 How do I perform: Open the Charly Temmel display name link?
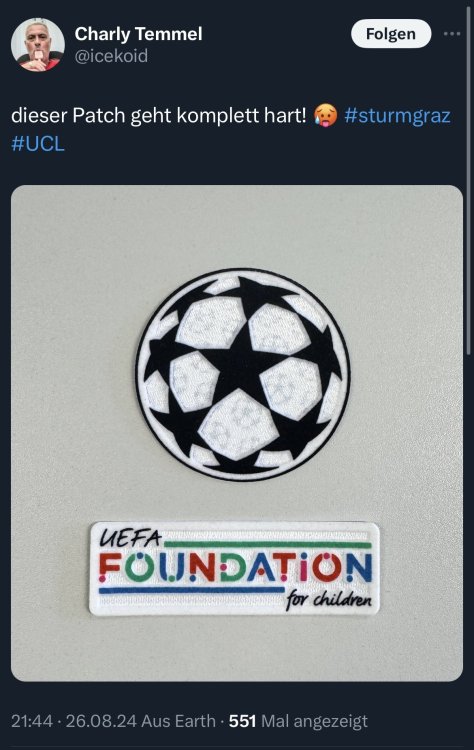pos(138,34)
